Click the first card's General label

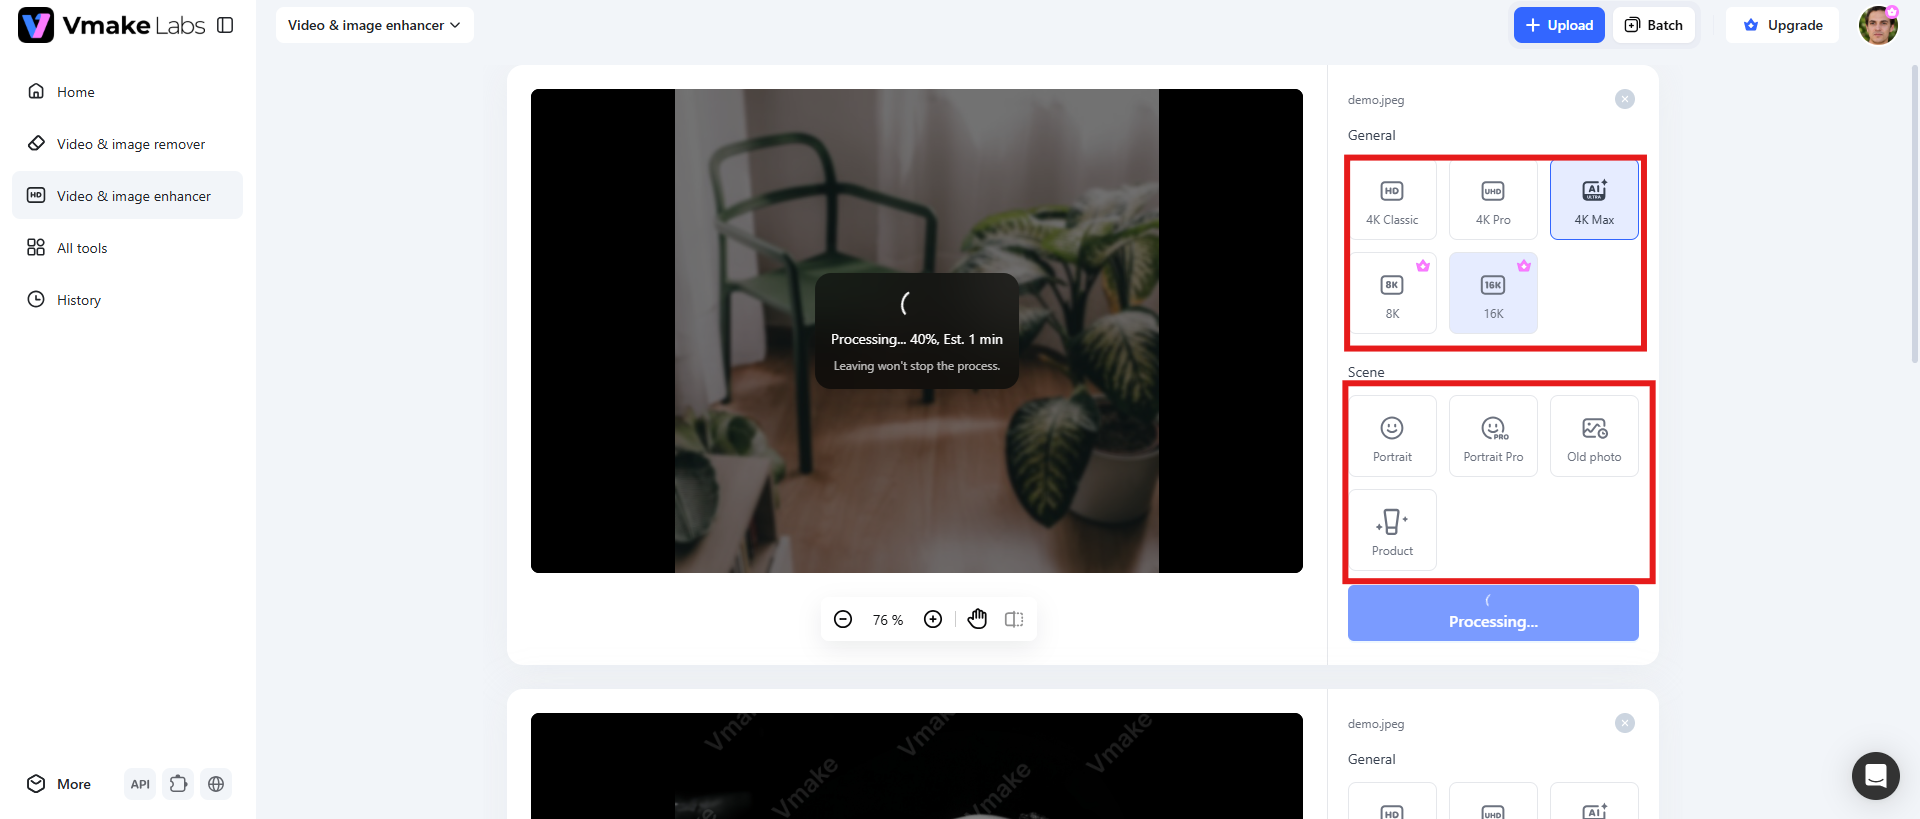click(1371, 135)
